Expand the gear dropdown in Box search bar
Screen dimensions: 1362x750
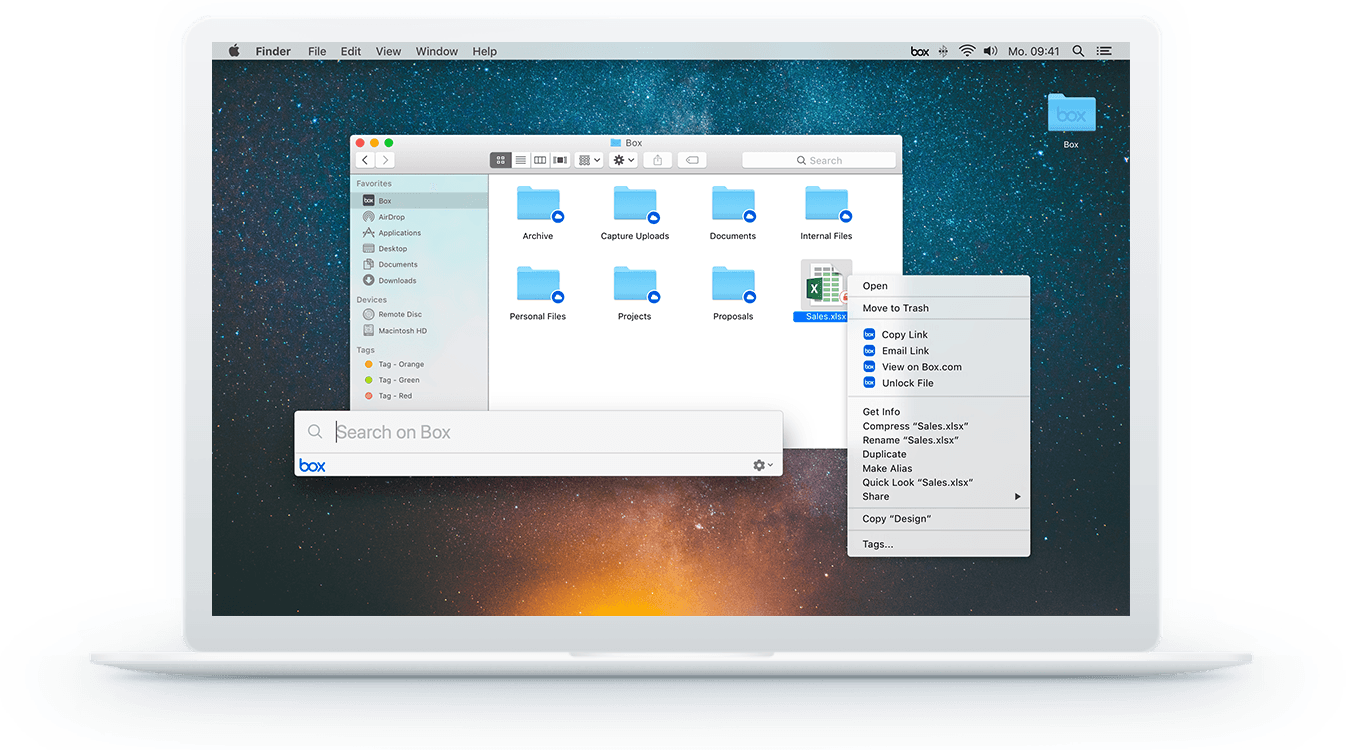coord(763,465)
